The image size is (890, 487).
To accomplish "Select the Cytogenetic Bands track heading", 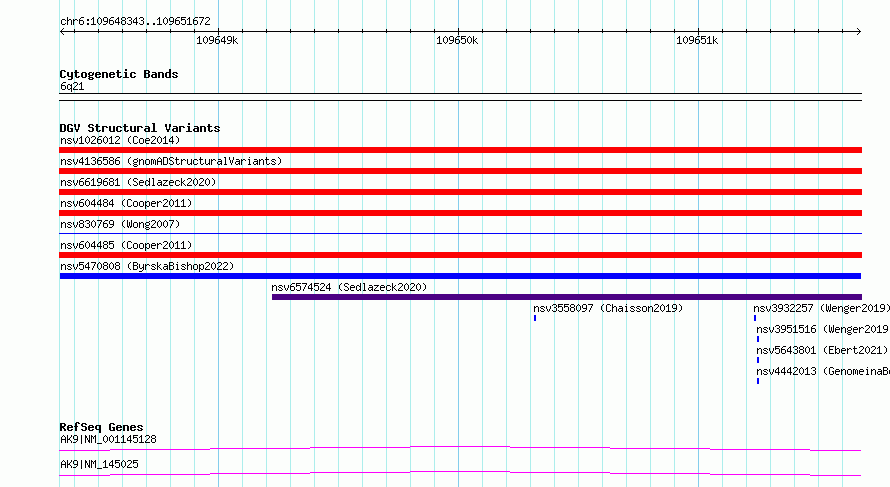I will pos(119,74).
